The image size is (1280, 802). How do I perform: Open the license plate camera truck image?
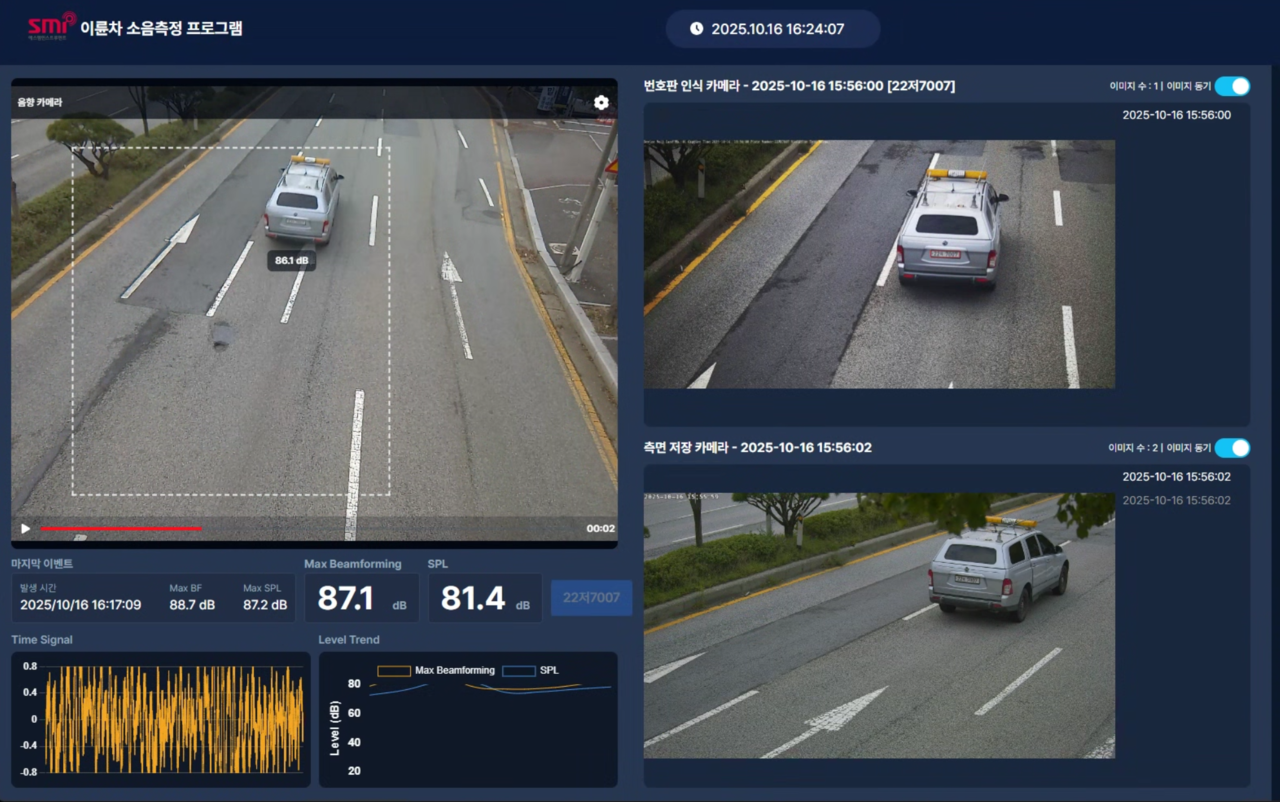tap(878, 264)
